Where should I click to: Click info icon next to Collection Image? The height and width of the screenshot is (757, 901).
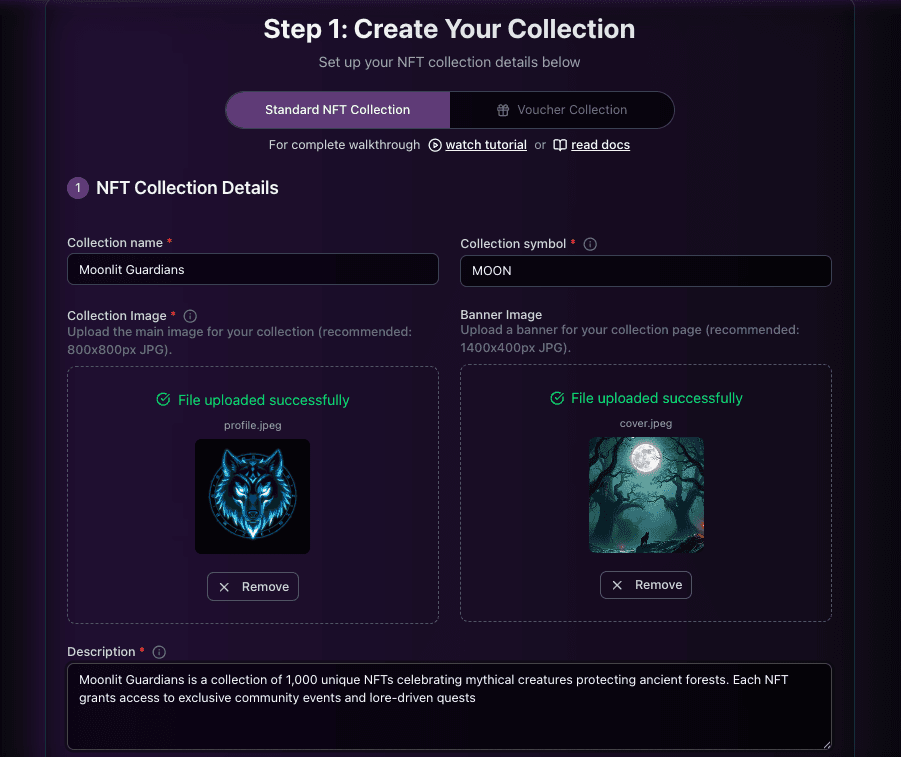(x=190, y=316)
